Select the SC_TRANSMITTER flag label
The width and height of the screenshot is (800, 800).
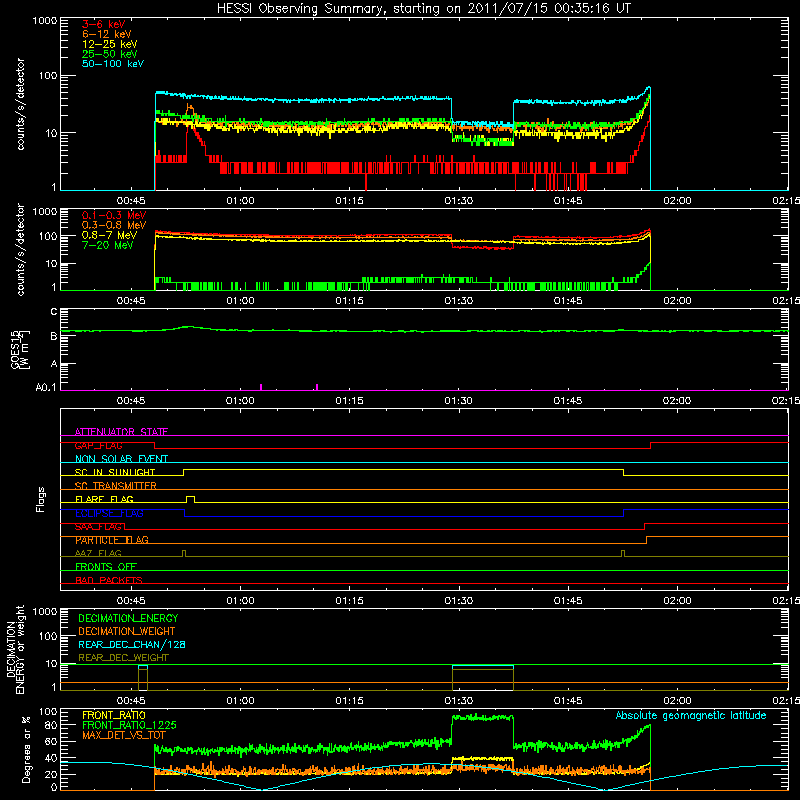click(x=115, y=485)
